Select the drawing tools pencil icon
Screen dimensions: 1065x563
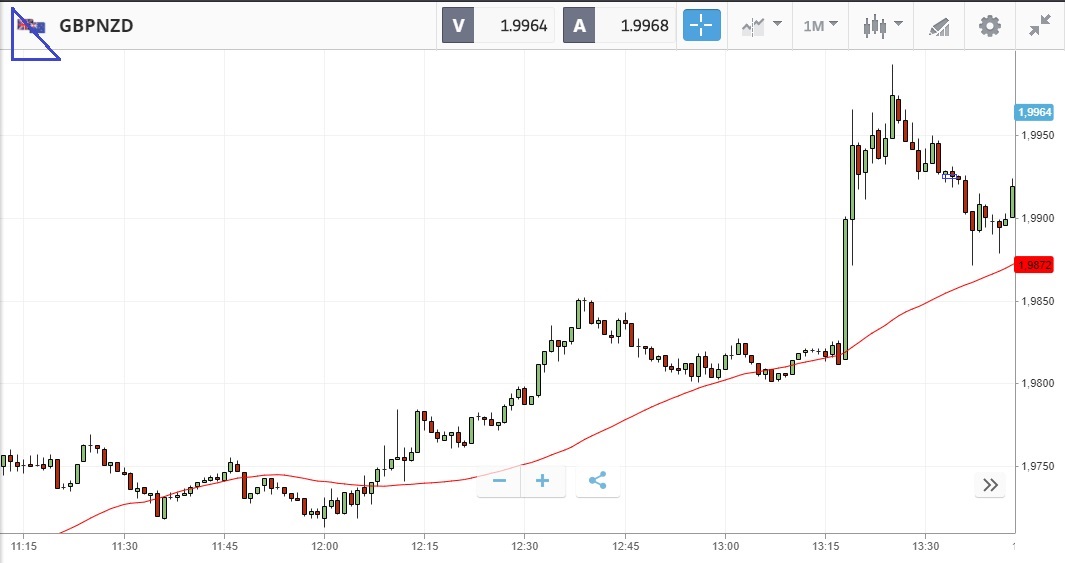point(938,25)
